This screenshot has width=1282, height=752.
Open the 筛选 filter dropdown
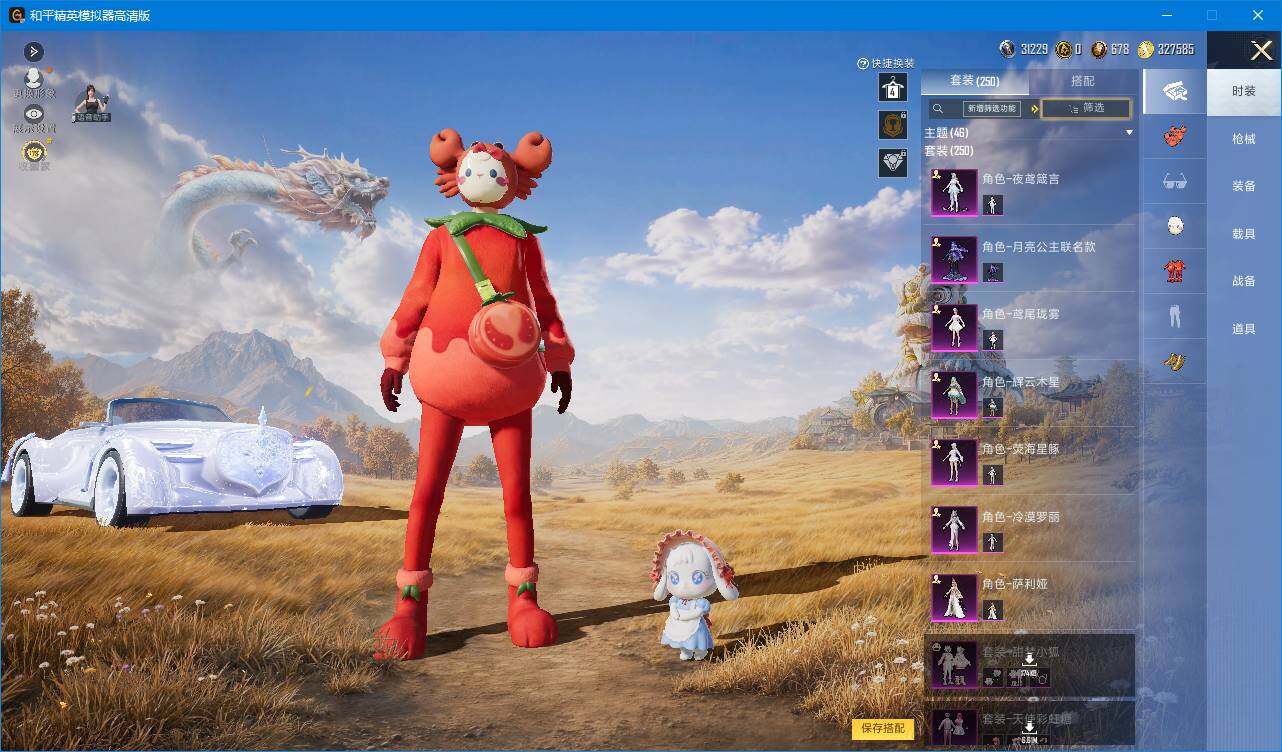click(x=1086, y=108)
